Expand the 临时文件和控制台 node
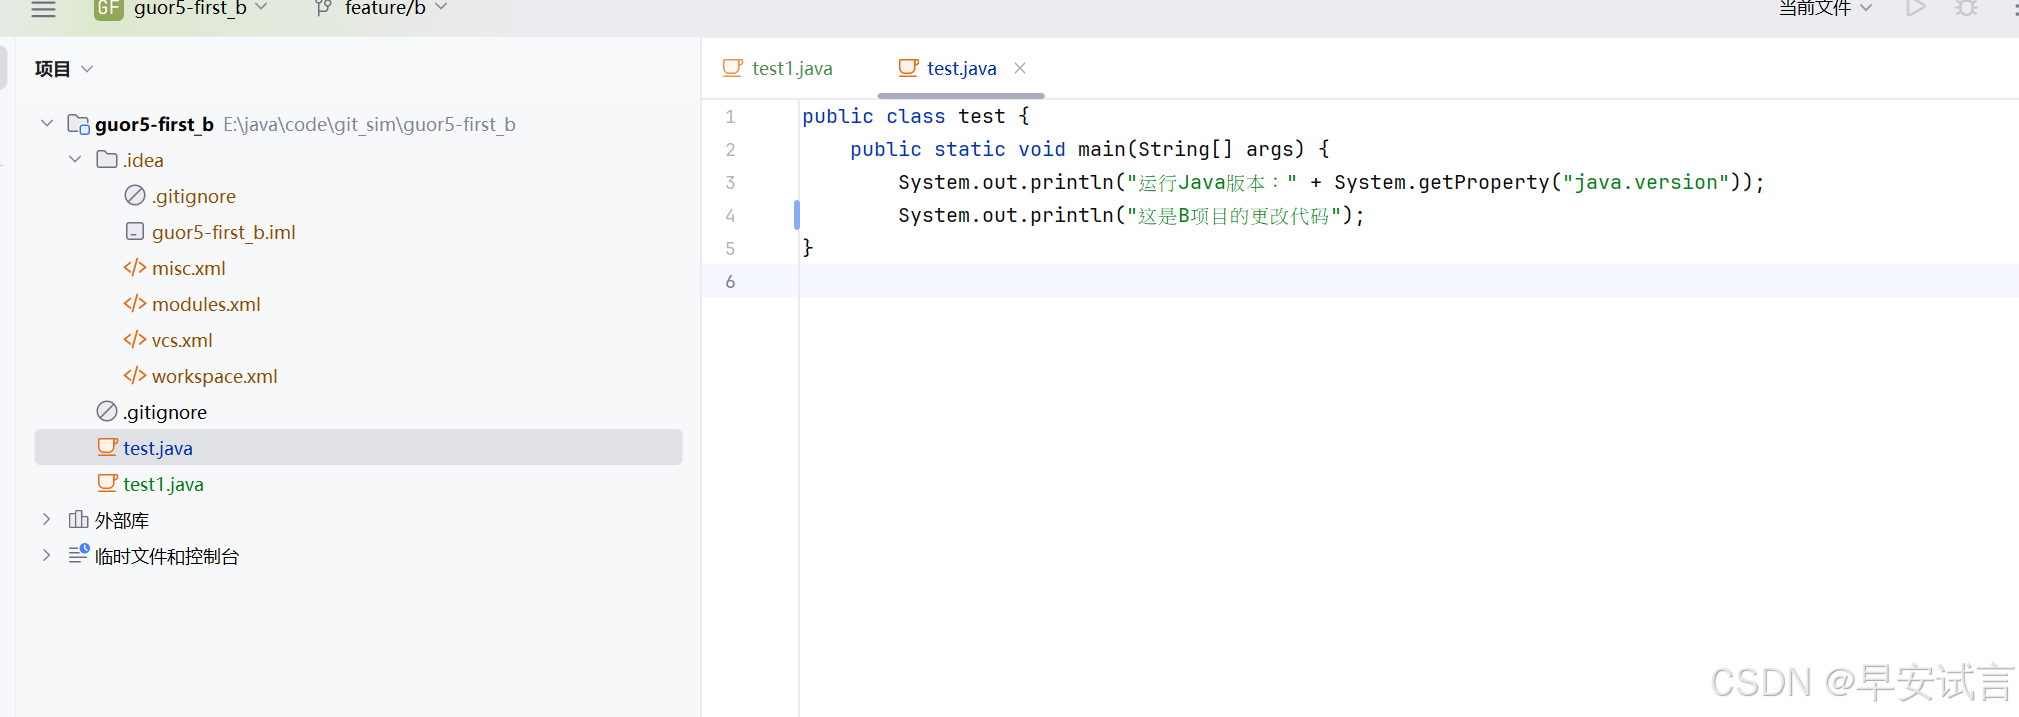2019x717 pixels. click(47, 555)
